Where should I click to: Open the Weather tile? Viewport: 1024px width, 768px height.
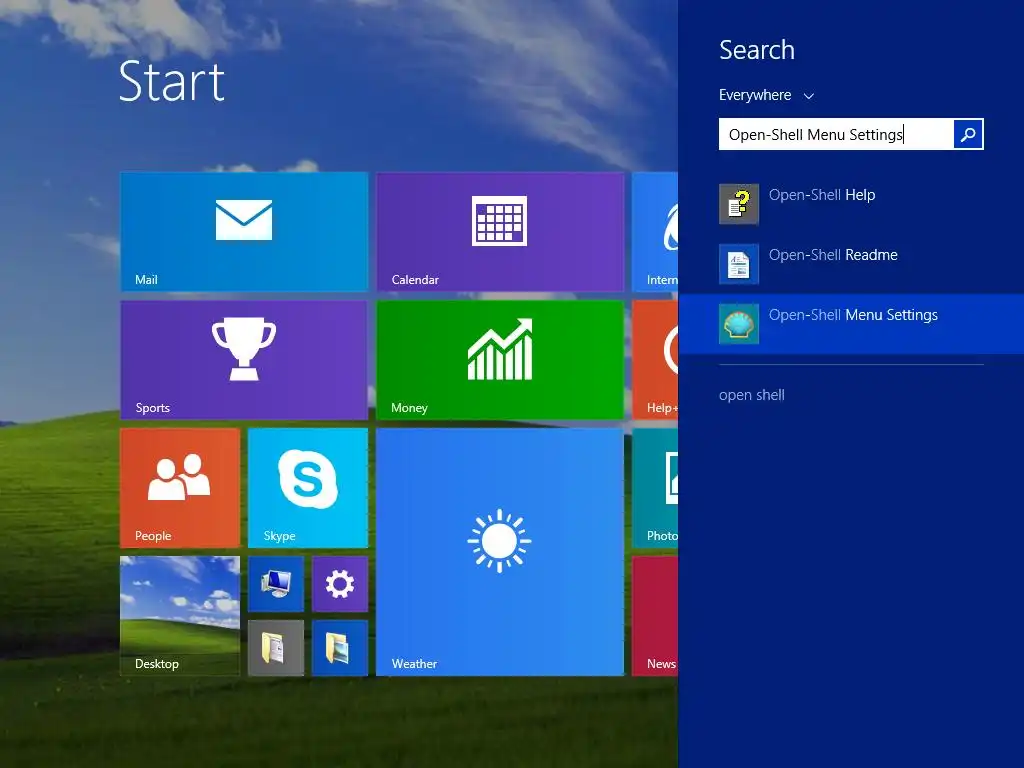tap(500, 552)
